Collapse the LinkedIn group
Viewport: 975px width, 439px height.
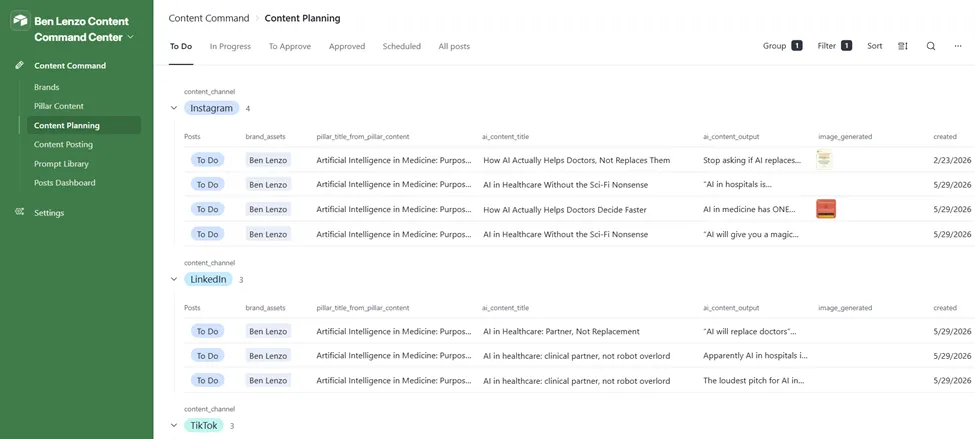click(x=174, y=279)
